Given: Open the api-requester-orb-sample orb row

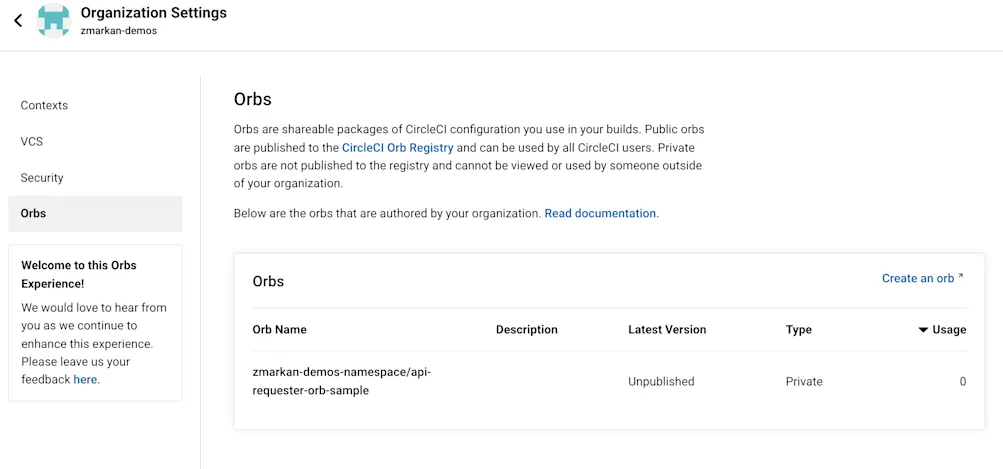Looking at the screenshot, I should pos(610,381).
